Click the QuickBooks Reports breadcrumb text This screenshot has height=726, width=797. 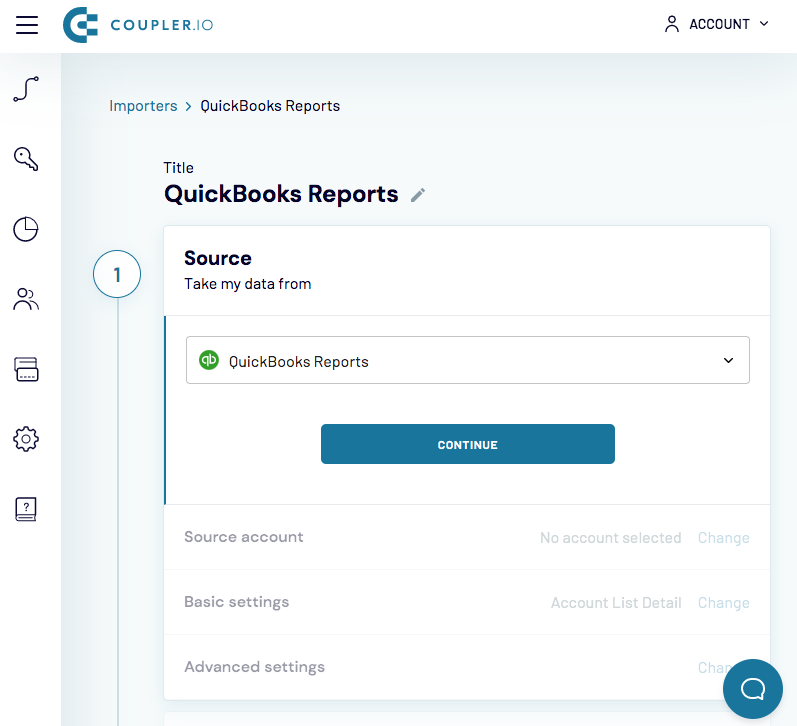(x=270, y=106)
